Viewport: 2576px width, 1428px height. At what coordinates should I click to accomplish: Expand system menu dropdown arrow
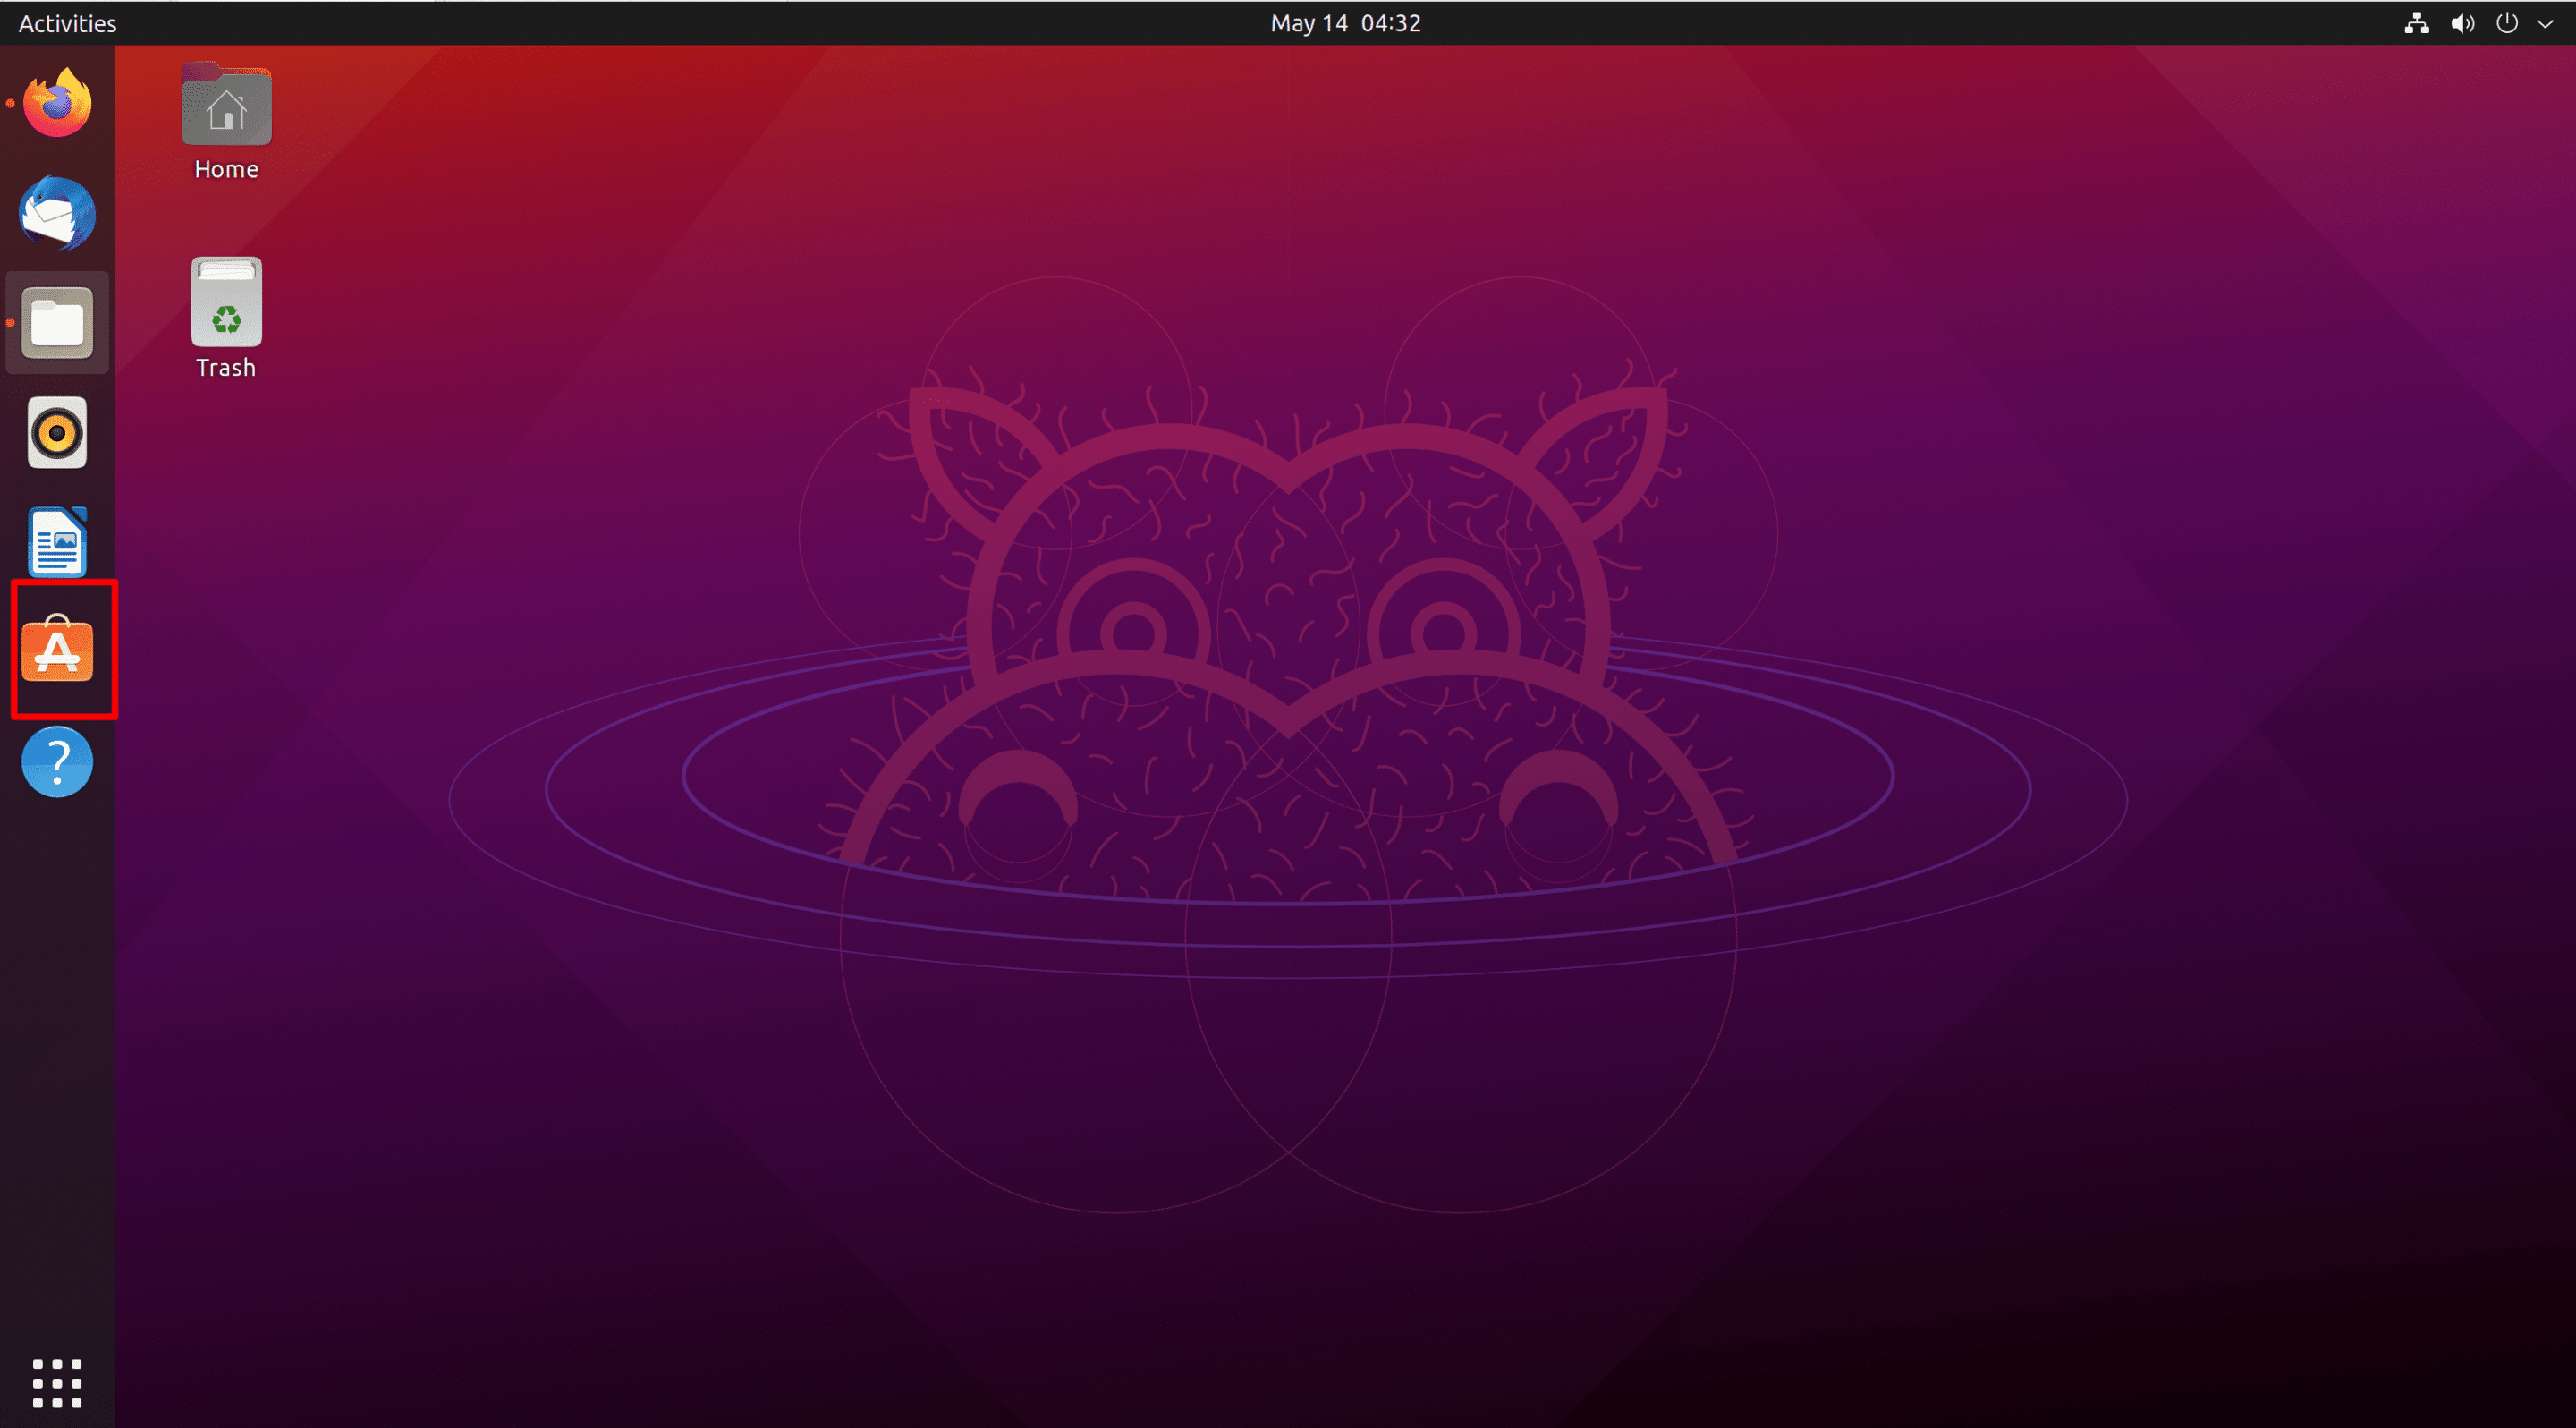pyautogui.click(x=2545, y=24)
